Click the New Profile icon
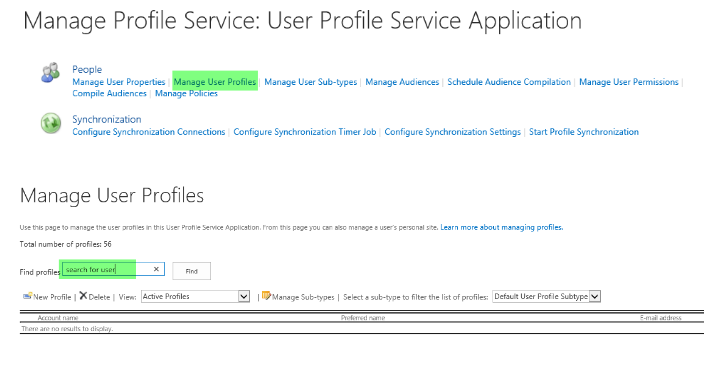The height and width of the screenshot is (366, 724). (x=27, y=296)
